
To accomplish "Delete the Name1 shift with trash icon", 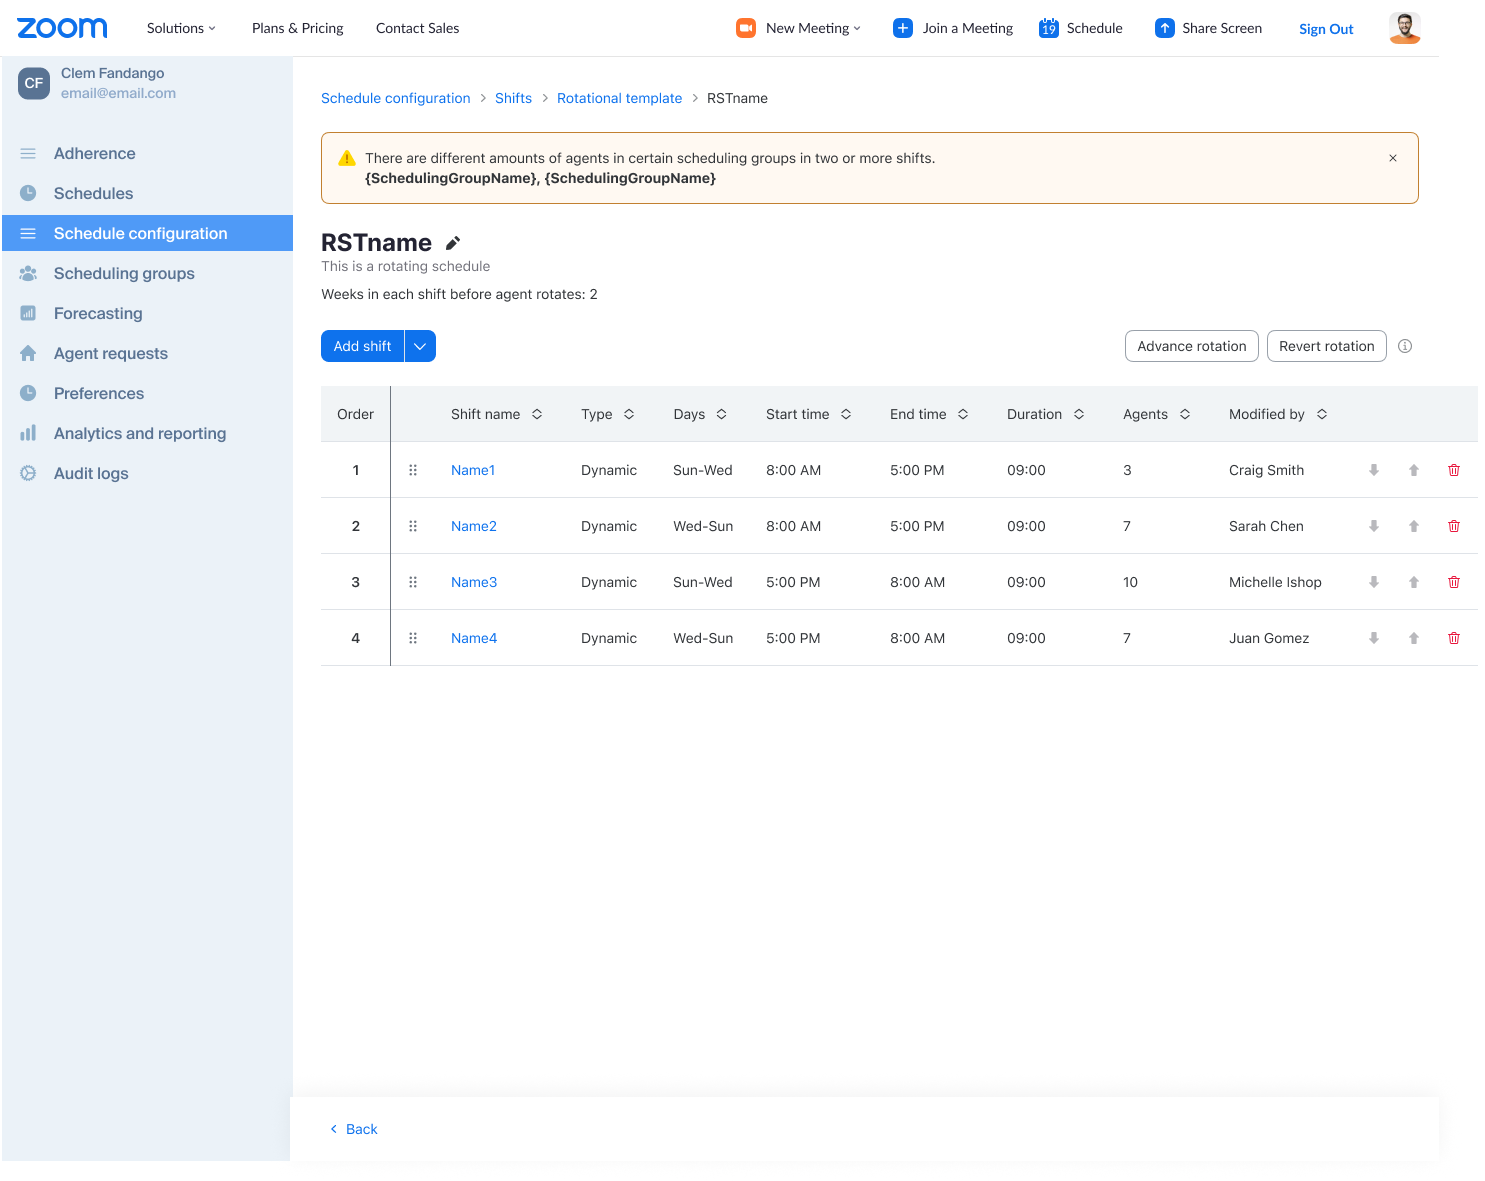I will pos(1454,470).
